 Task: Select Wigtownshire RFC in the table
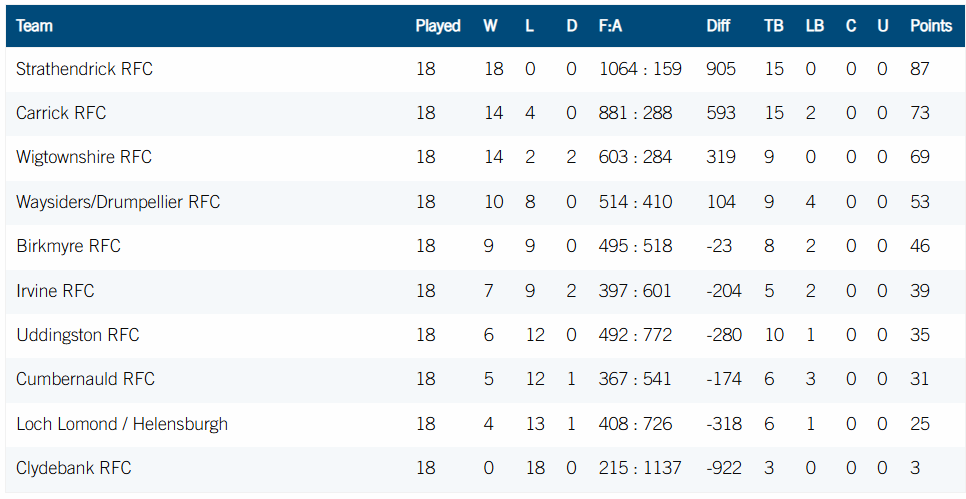pos(84,157)
